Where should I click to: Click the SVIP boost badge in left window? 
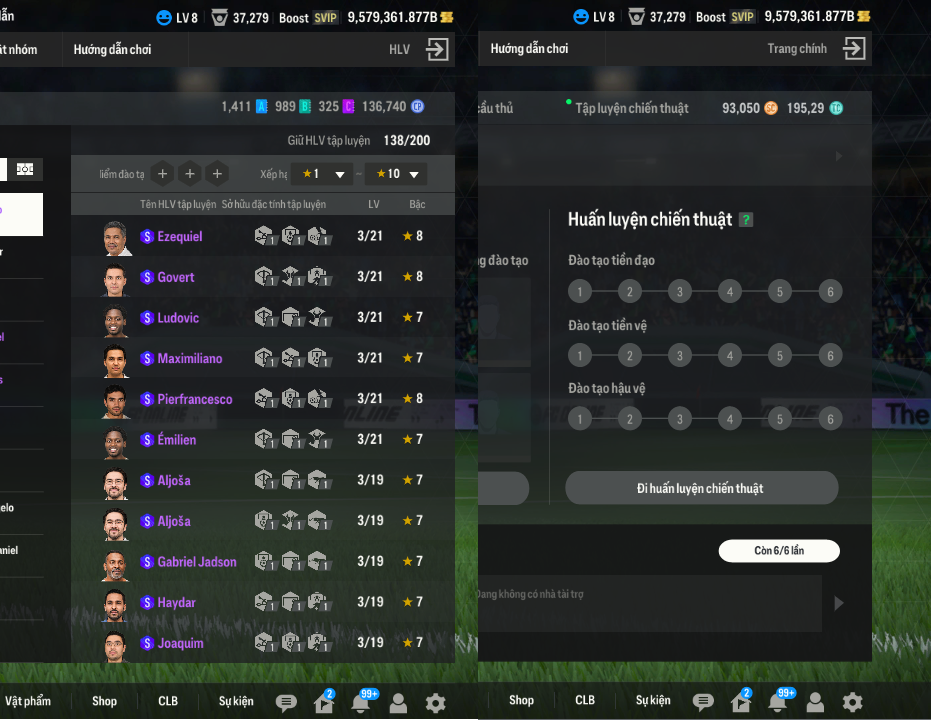325,18
